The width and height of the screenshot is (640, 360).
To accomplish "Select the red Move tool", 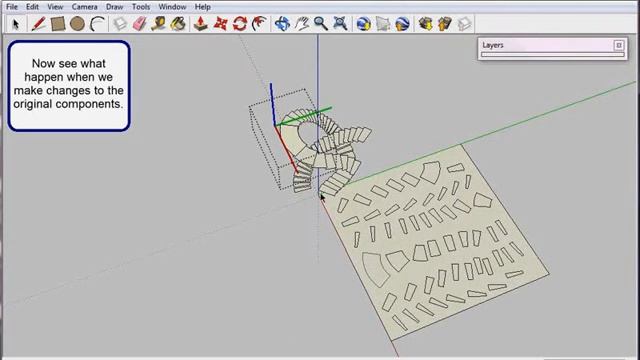I will (x=220, y=24).
